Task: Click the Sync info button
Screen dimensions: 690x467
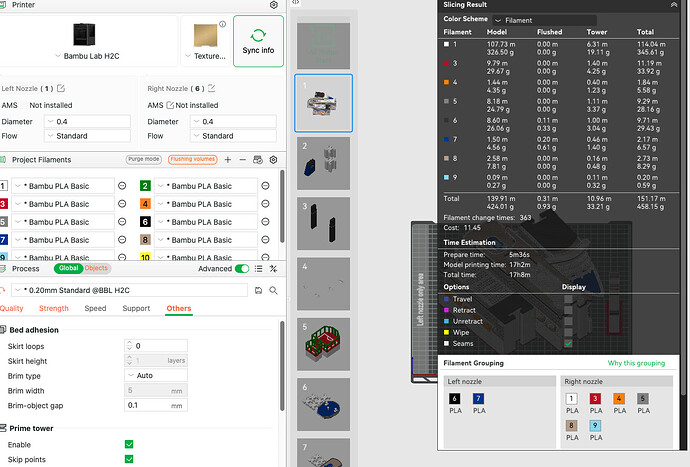Action: click(258, 41)
